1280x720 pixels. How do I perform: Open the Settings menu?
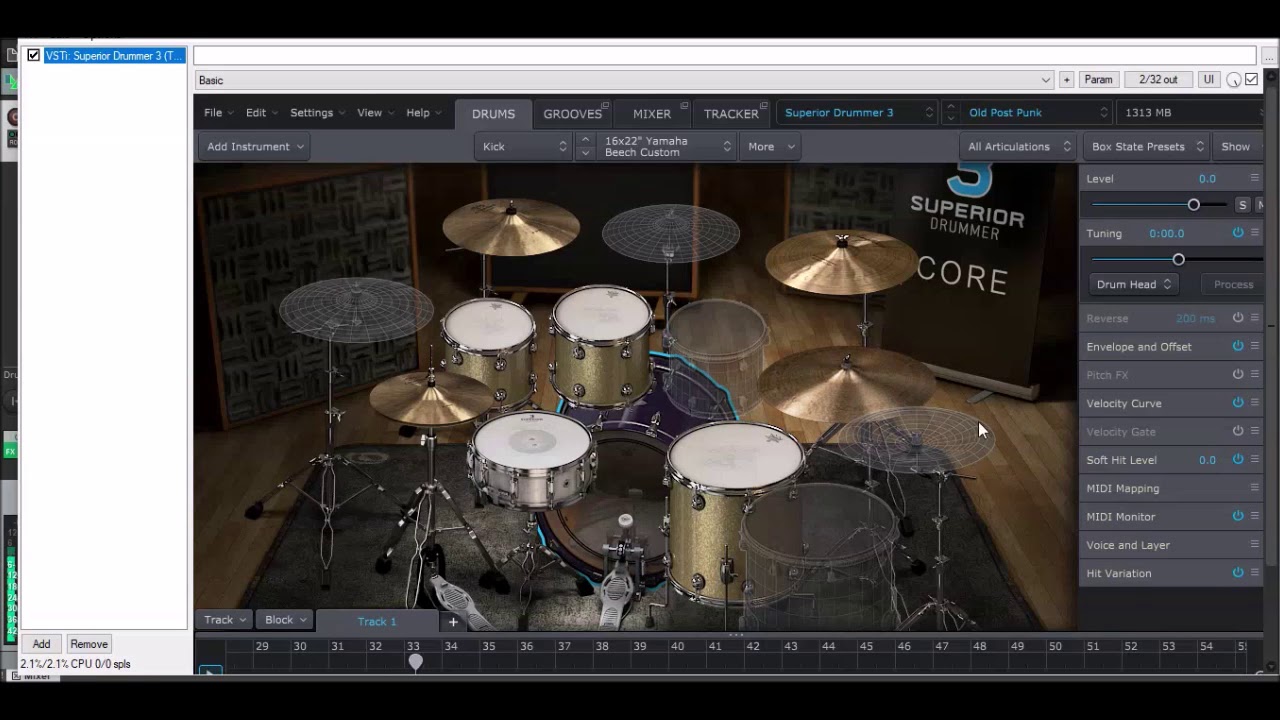317,113
